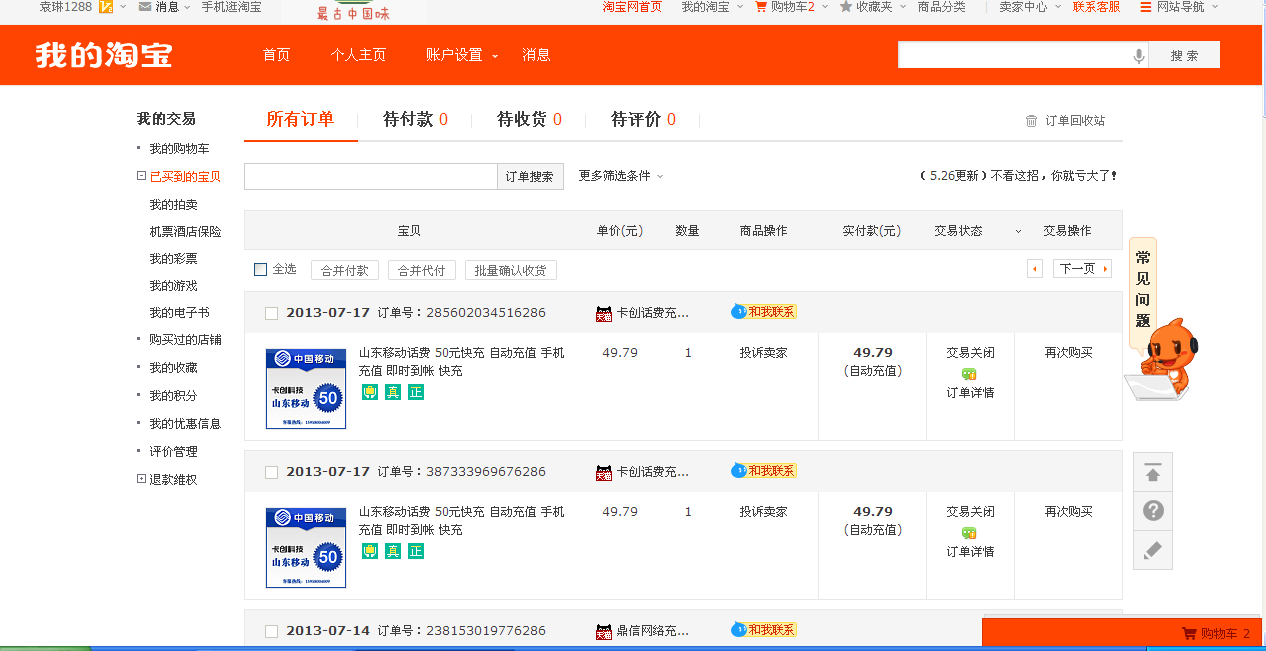
Task: Click 再次购买 for the first order
Action: [1068, 353]
